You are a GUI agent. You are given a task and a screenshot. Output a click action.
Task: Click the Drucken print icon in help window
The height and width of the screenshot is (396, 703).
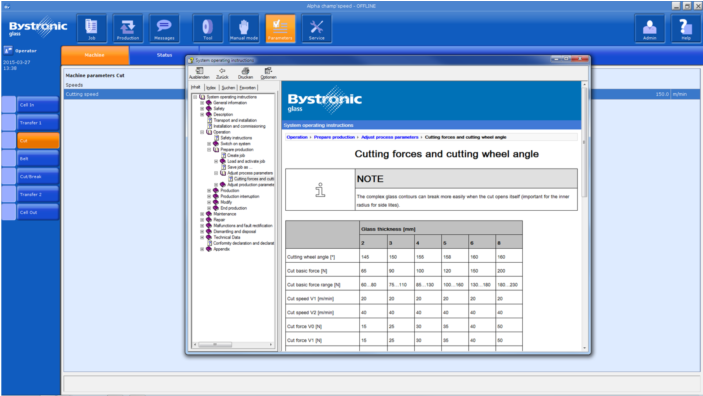pos(245,73)
